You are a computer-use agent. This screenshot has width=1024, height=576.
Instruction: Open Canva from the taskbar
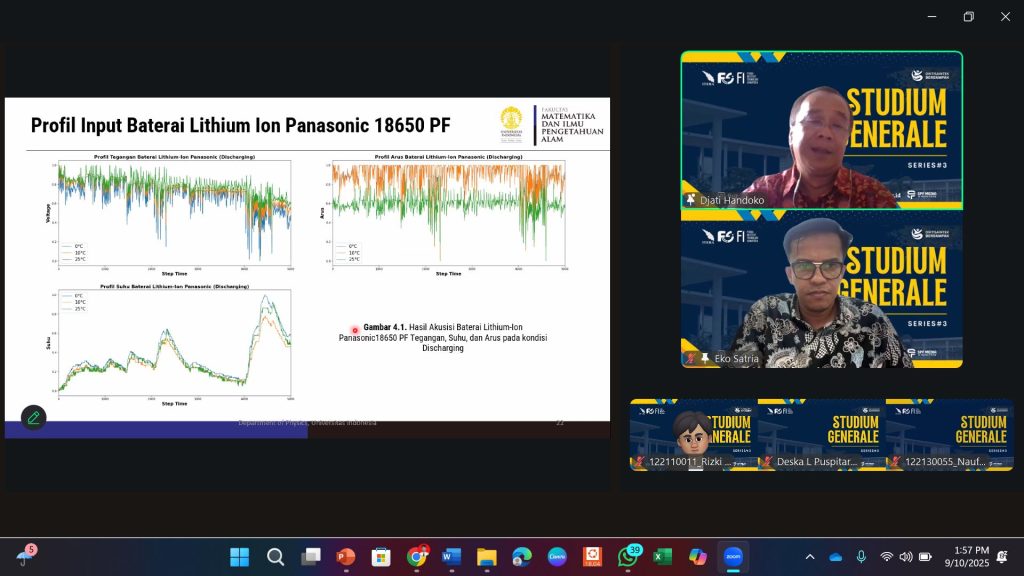pyautogui.click(x=557, y=557)
